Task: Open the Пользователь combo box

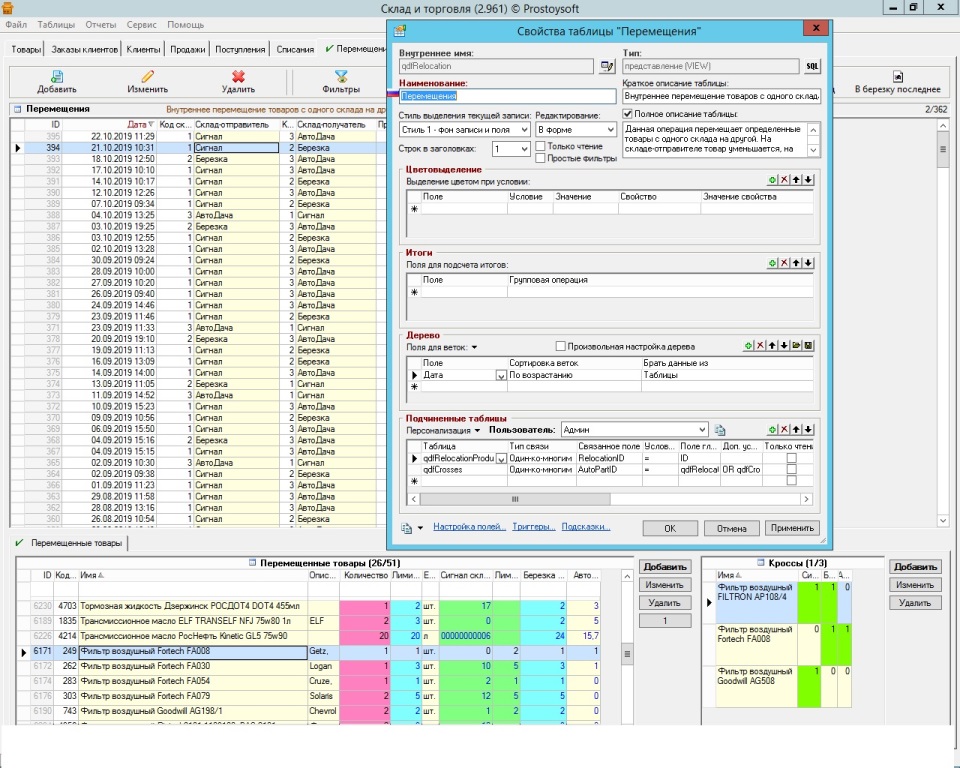Action: point(702,429)
